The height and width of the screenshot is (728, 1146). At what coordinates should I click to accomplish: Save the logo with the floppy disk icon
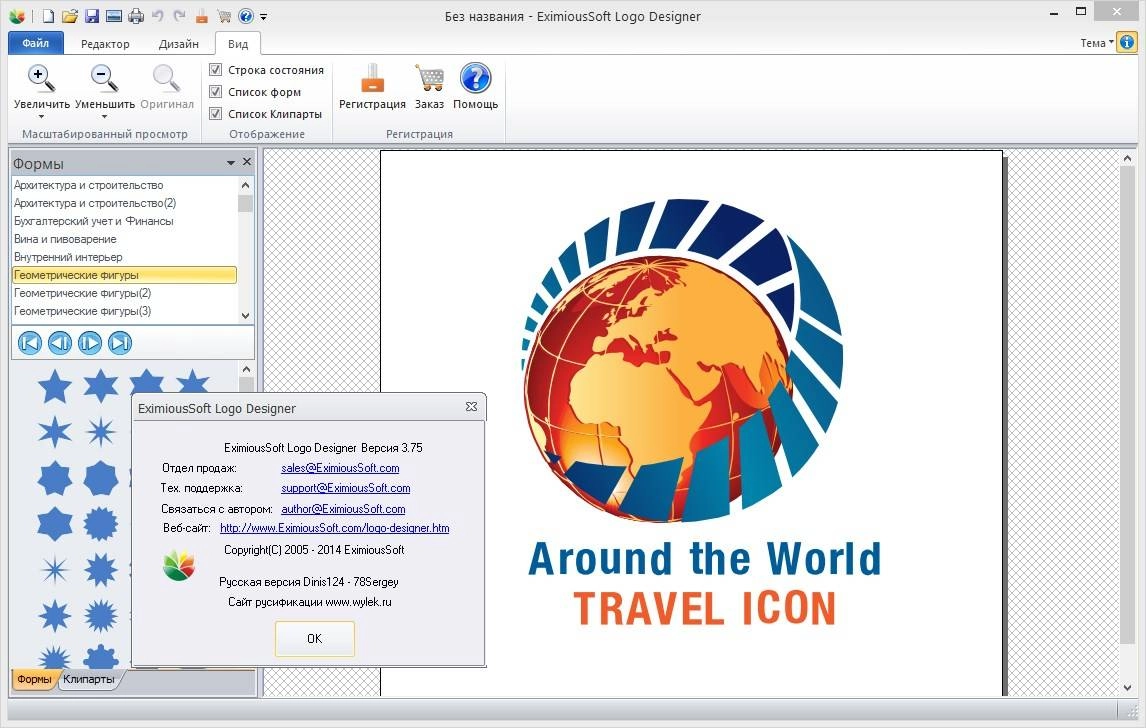click(91, 16)
